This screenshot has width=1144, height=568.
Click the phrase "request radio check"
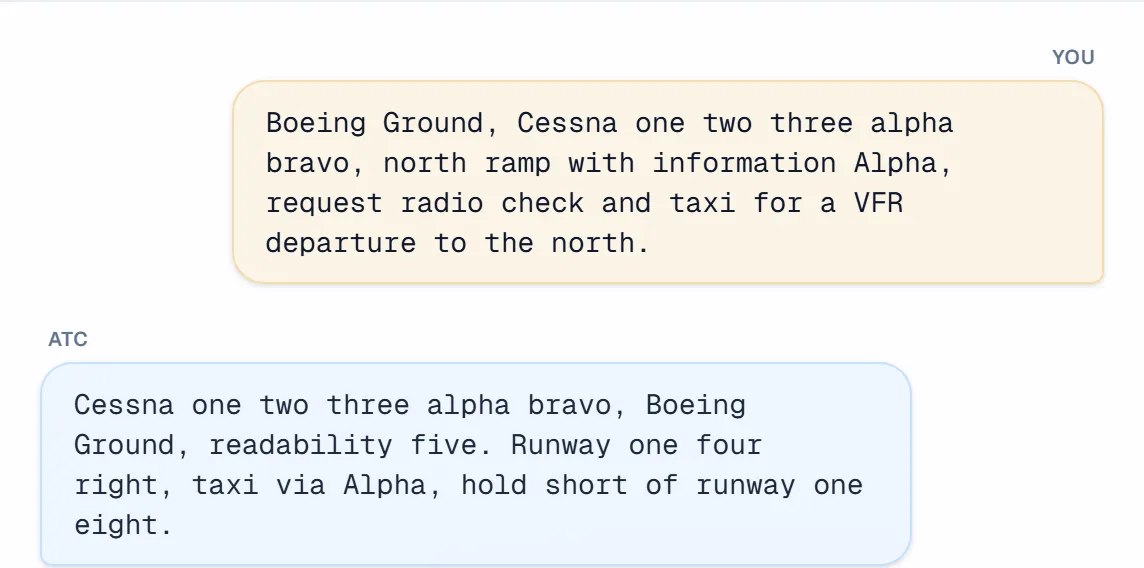425,203
